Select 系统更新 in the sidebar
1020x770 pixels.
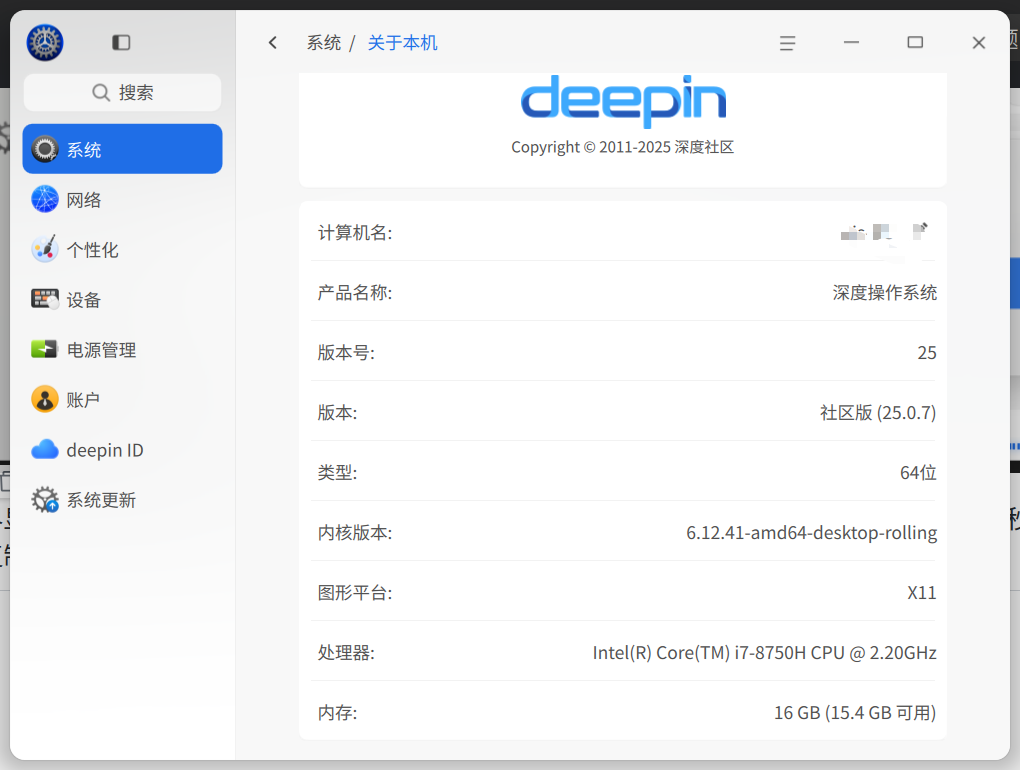(122, 499)
